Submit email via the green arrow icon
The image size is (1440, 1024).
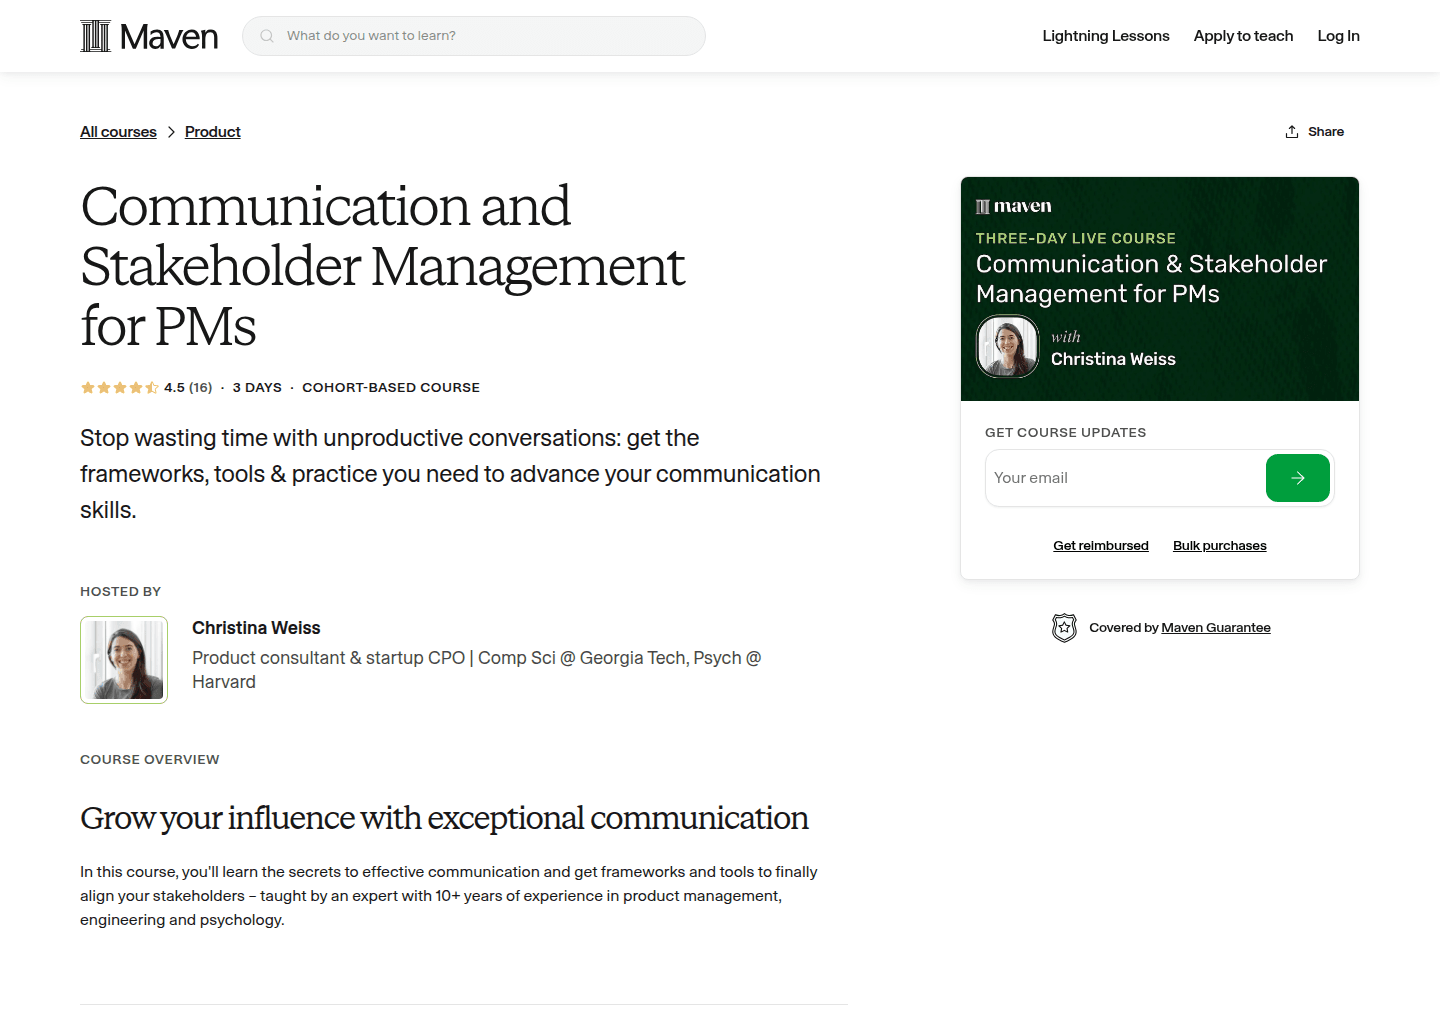(x=1298, y=478)
